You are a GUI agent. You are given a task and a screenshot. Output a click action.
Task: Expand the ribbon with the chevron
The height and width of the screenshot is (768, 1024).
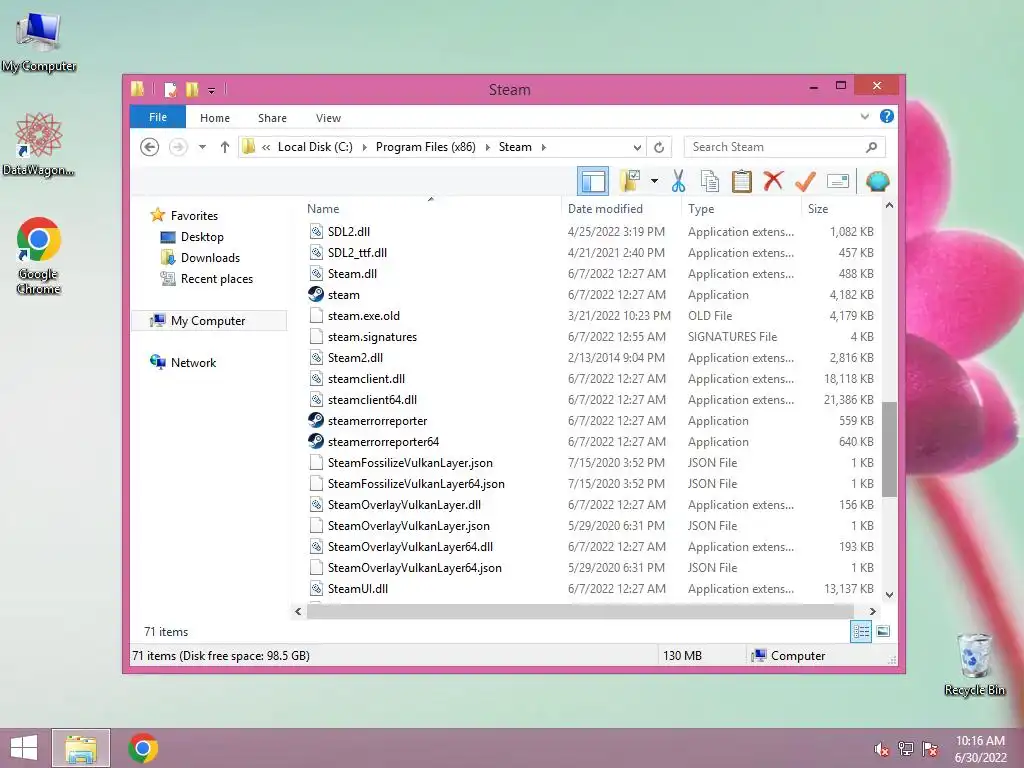pyautogui.click(x=865, y=116)
